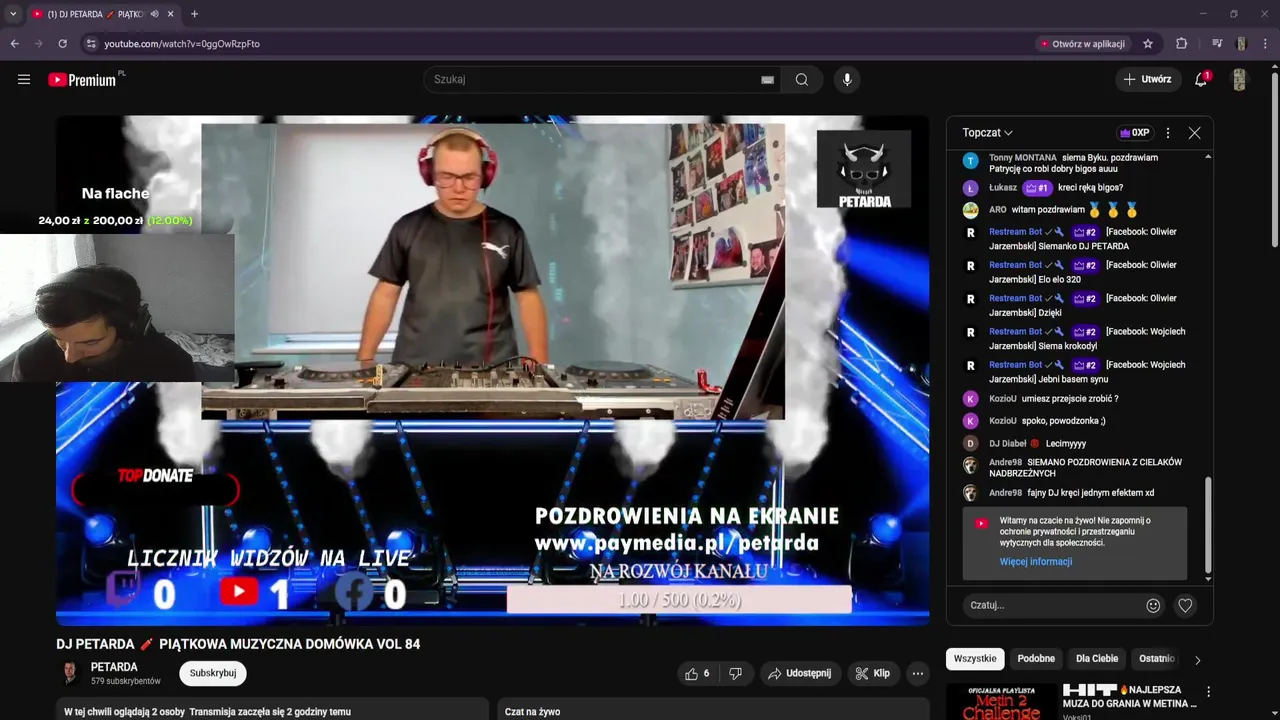Reload the YouTube page
The image size is (1280, 720).
(x=62, y=44)
